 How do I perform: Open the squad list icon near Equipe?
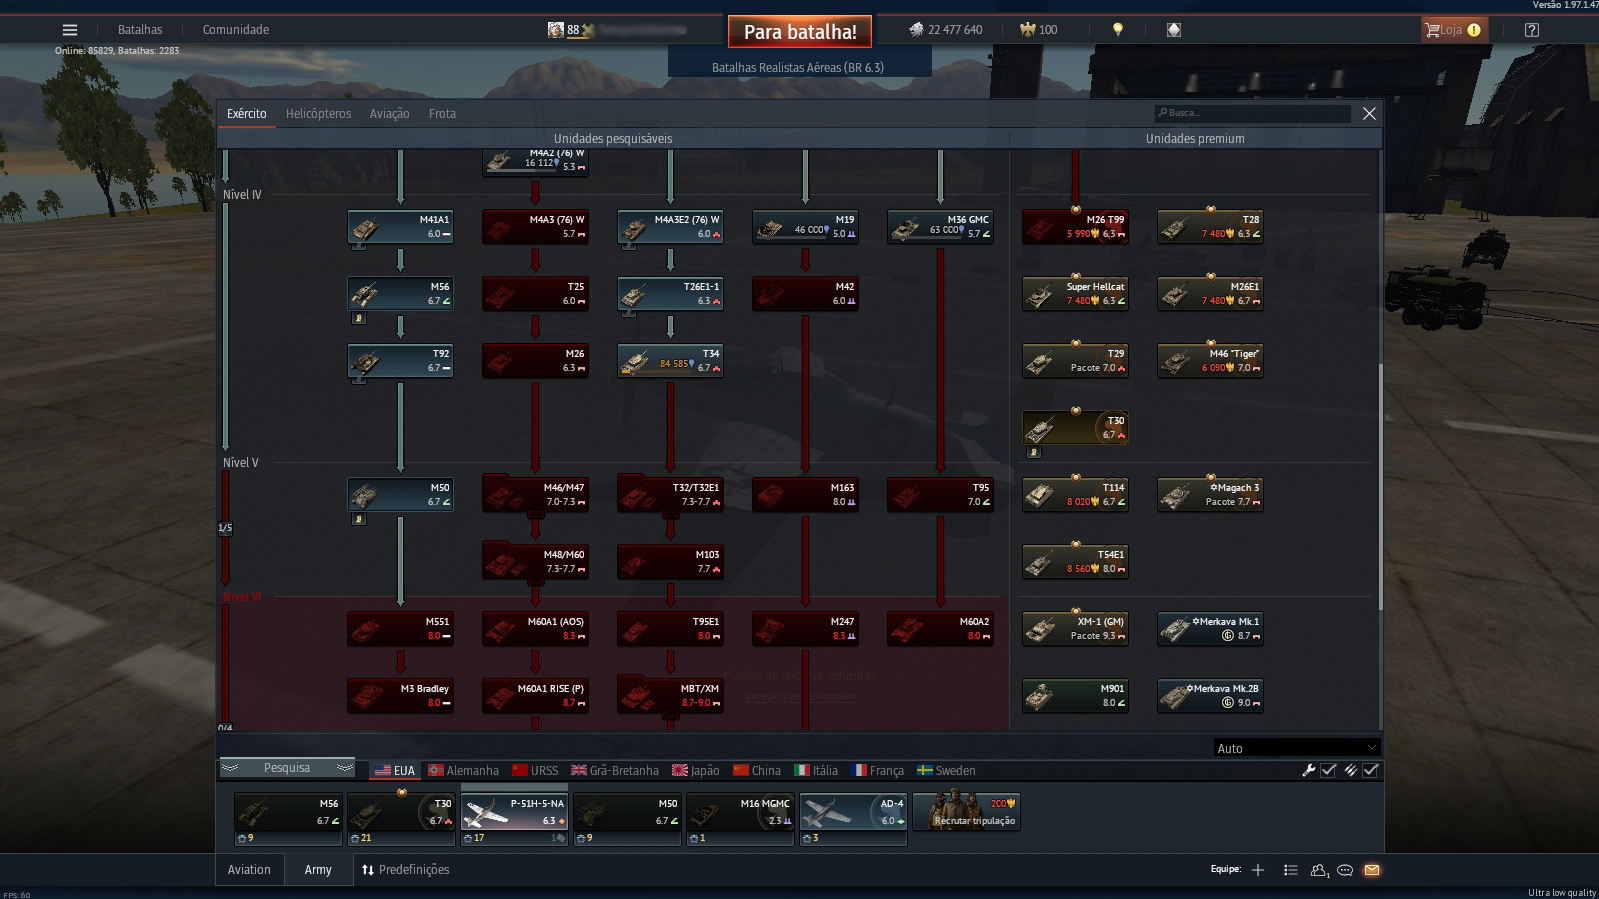point(1290,870)
